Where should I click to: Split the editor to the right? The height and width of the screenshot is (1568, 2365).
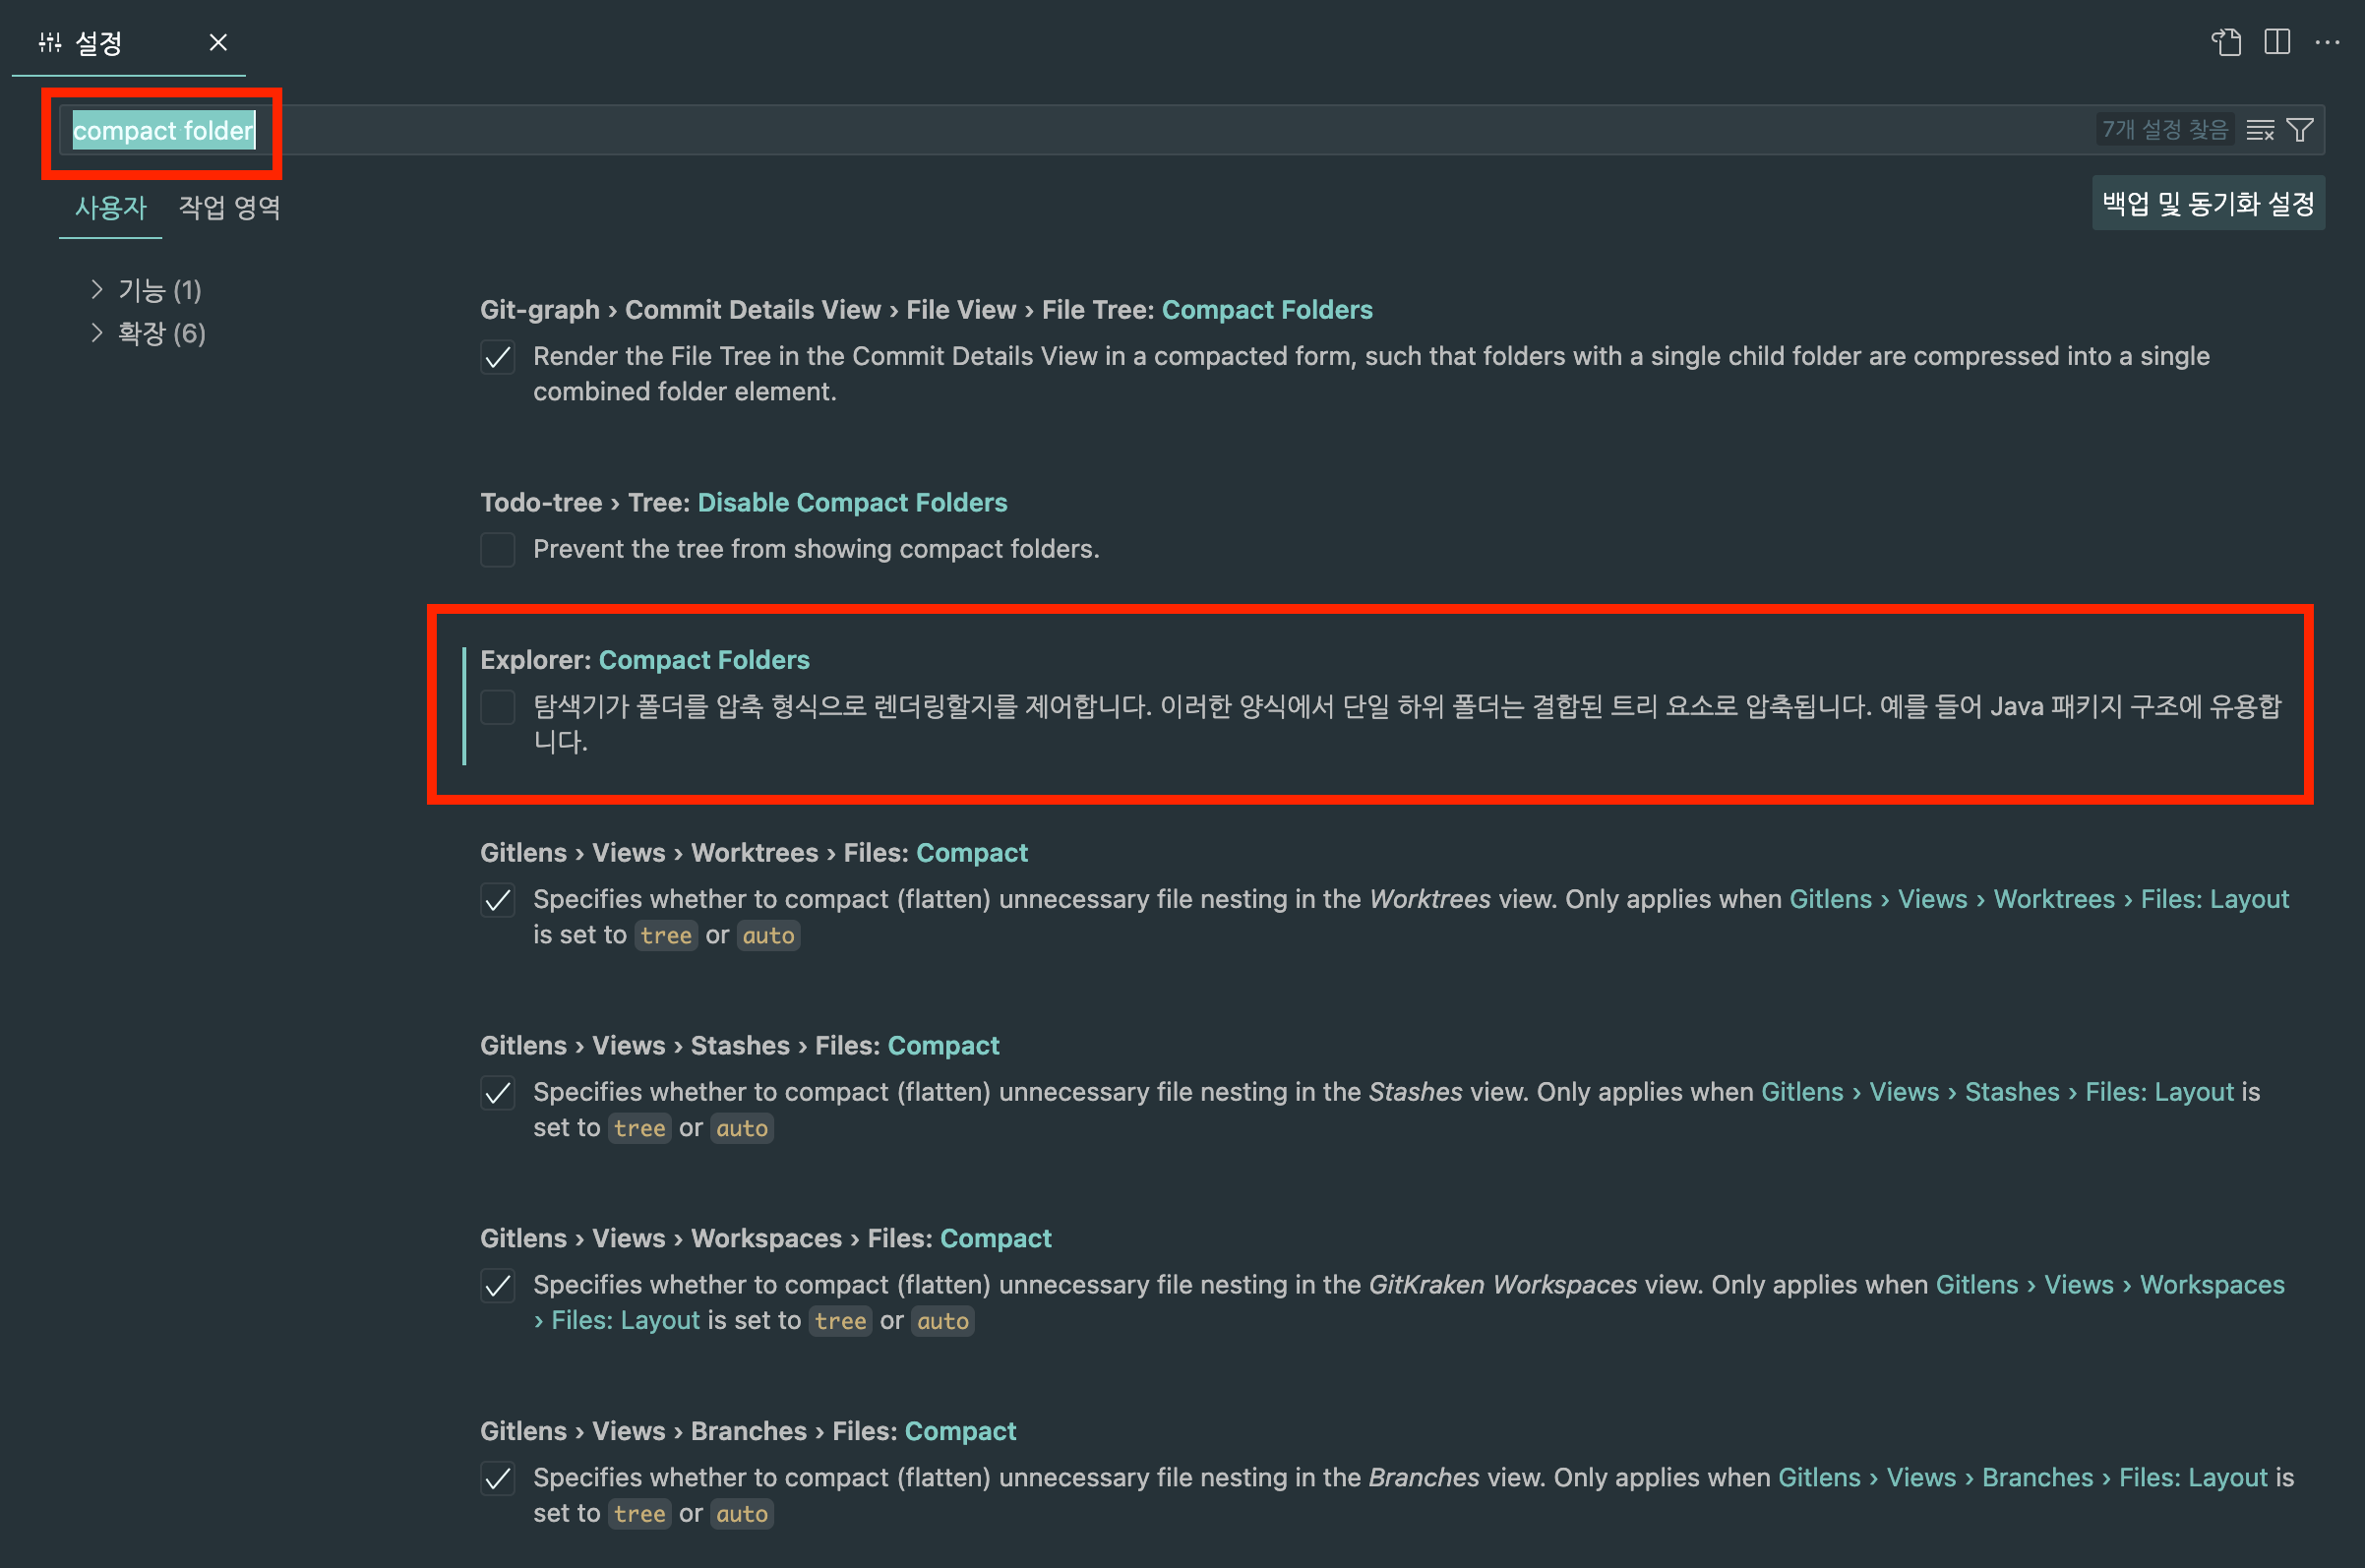2277,42
